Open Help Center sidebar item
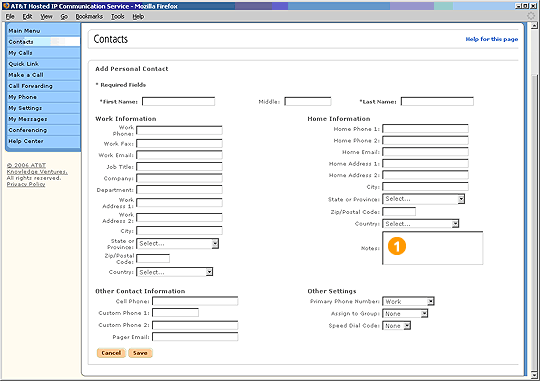Image resolution: width=540 pixels, height=381 pixels. 43,141
